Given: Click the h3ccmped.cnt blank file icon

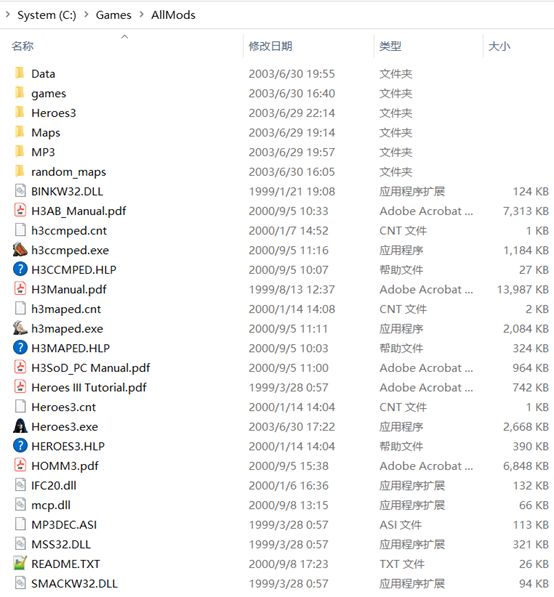Looking at the screenshot, I should coord(20,230).
